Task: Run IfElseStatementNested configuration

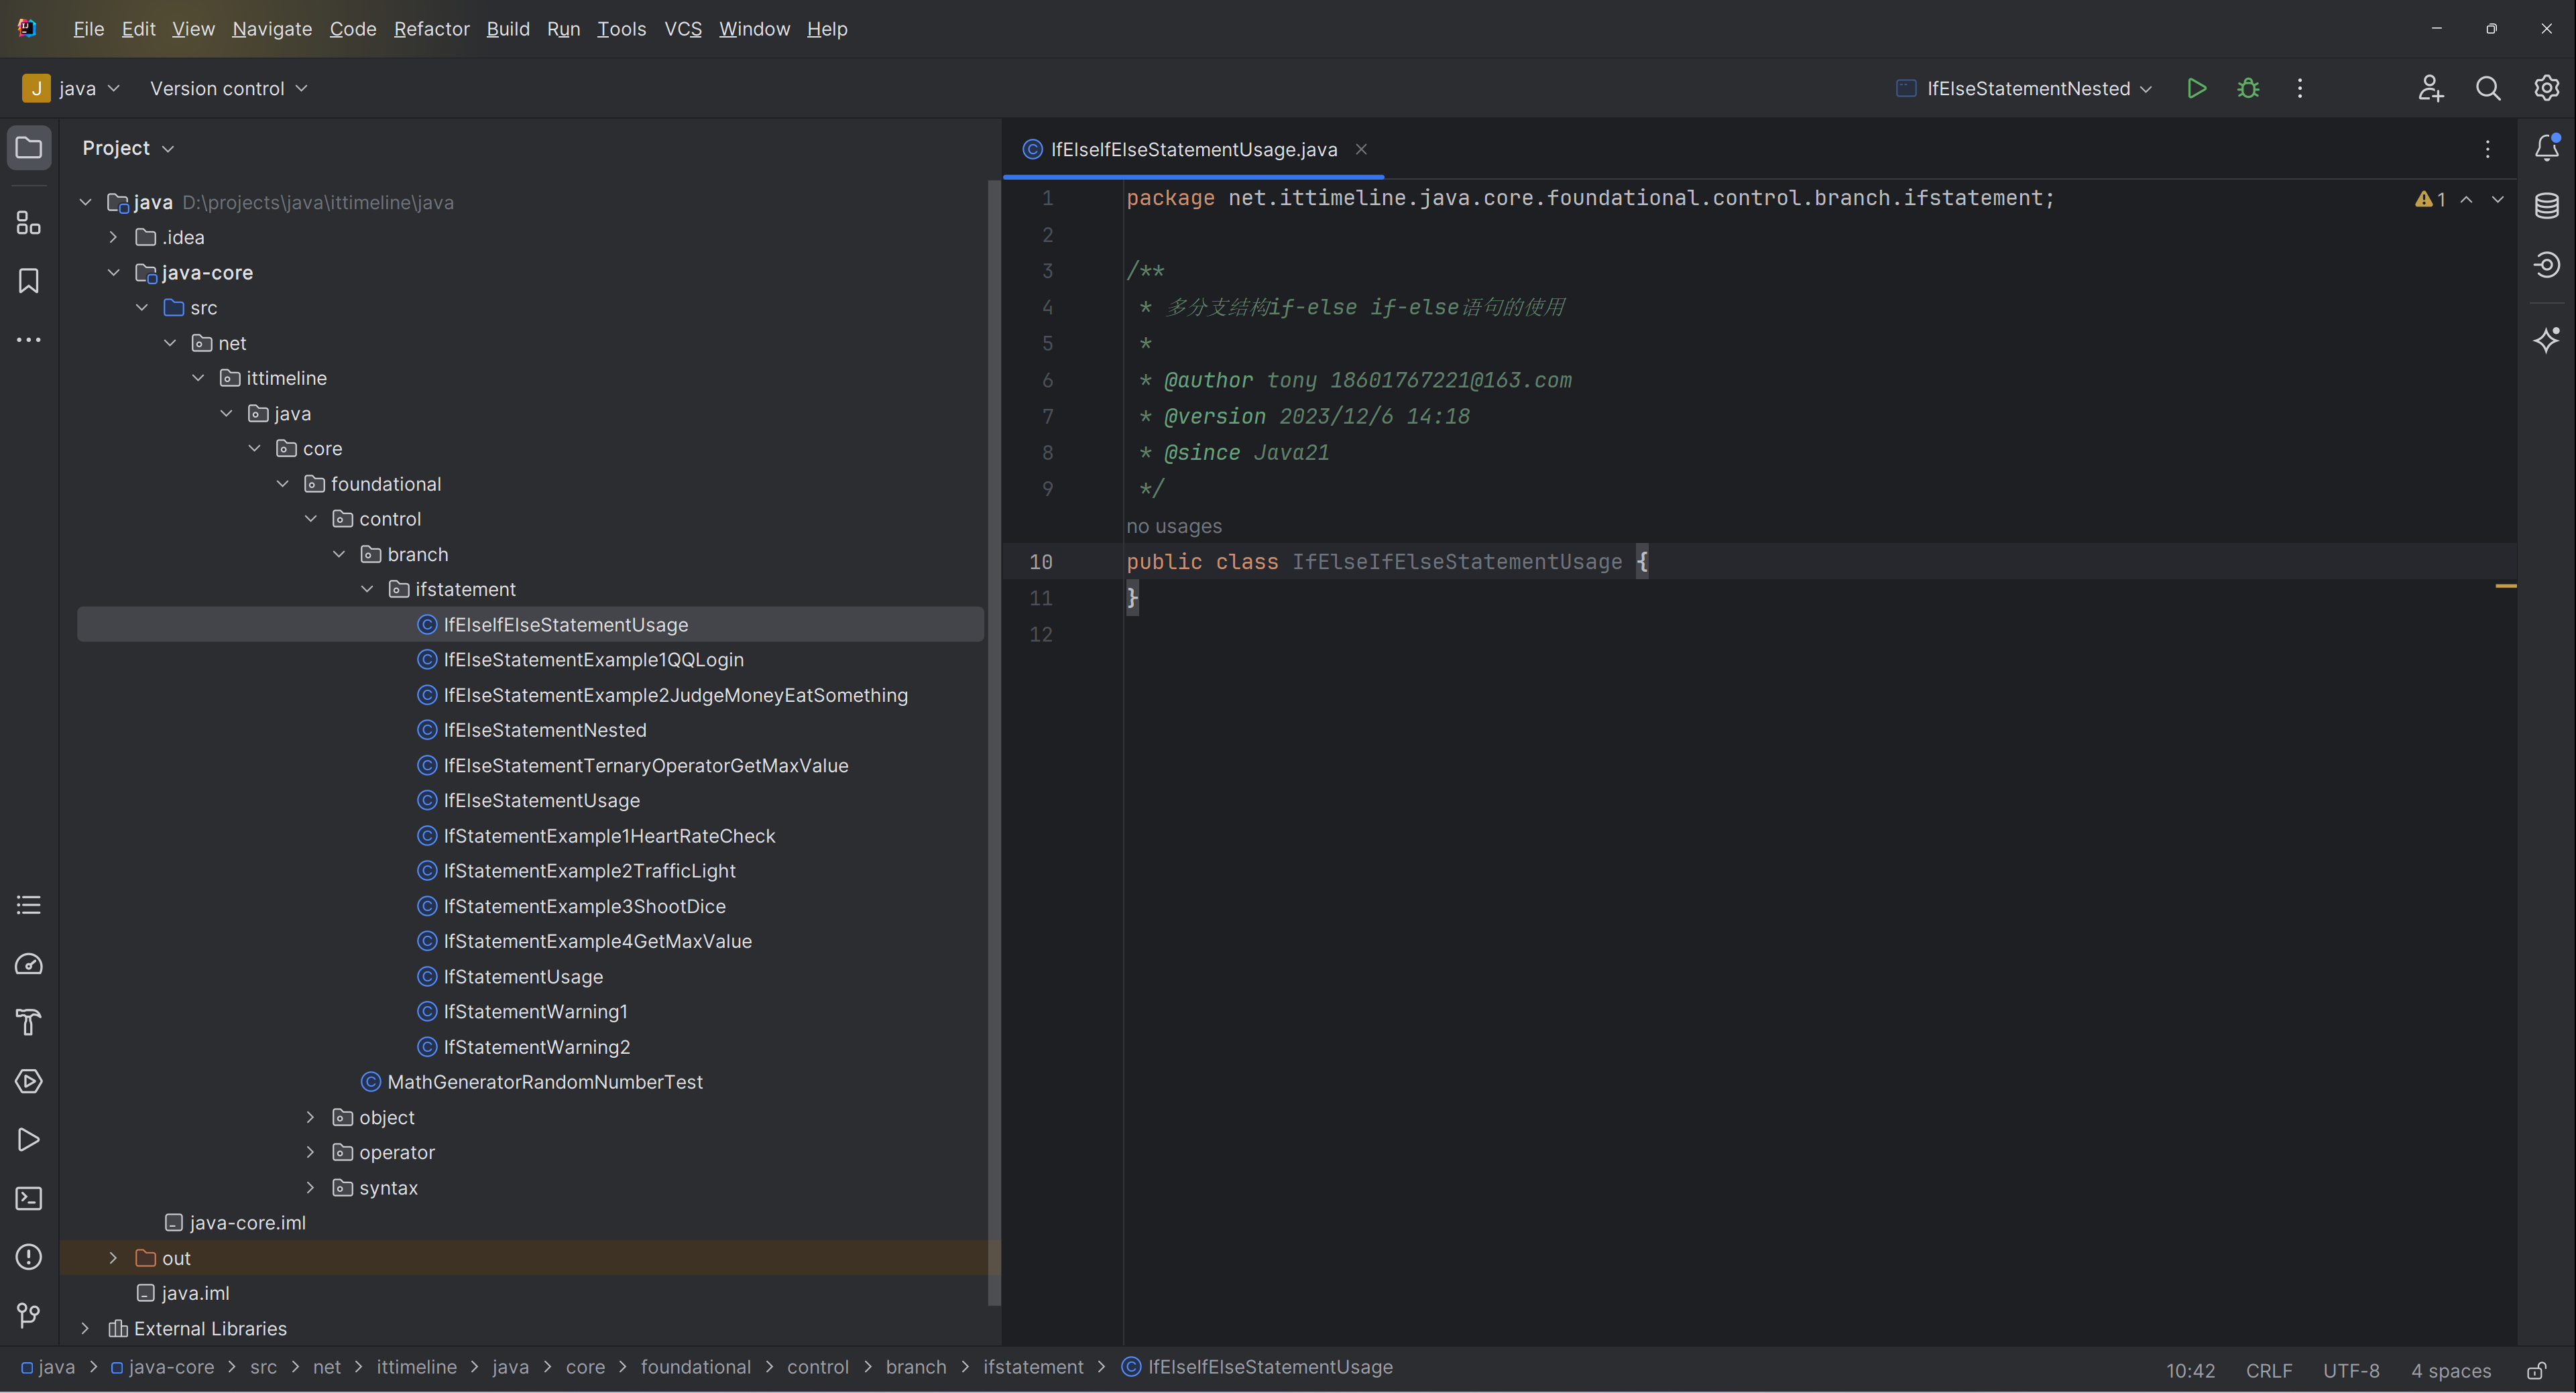Action: tap(2196, 88)
